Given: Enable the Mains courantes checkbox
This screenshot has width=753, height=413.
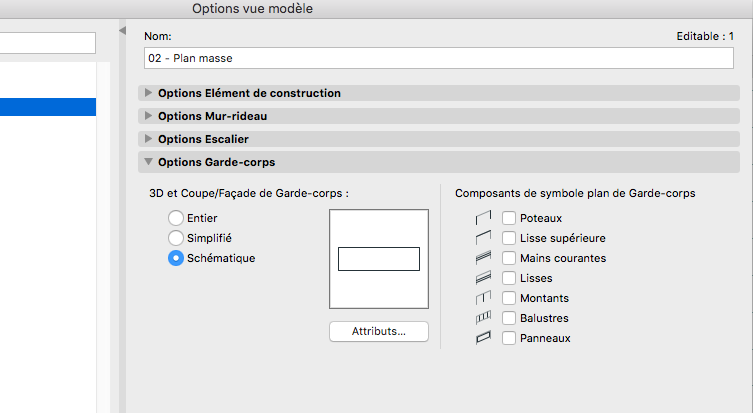Looking at the screenshot, I should (x=509, y=258).
